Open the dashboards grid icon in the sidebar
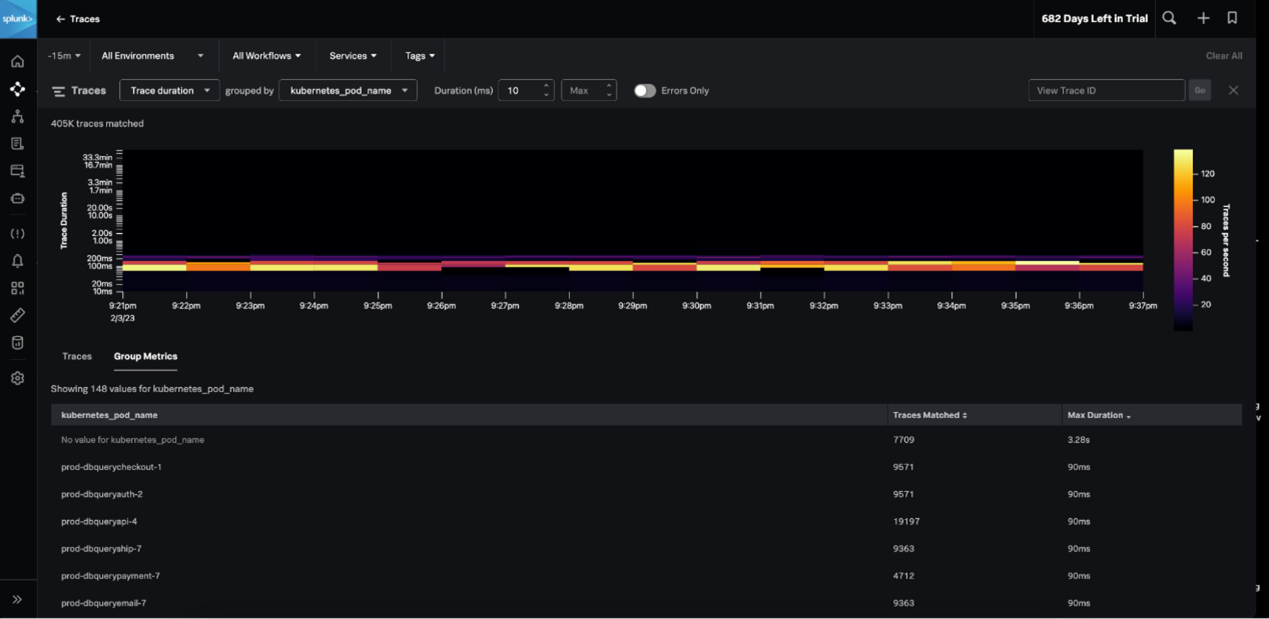This screenshot has width=1269, height=619. [x=18, y=288]
